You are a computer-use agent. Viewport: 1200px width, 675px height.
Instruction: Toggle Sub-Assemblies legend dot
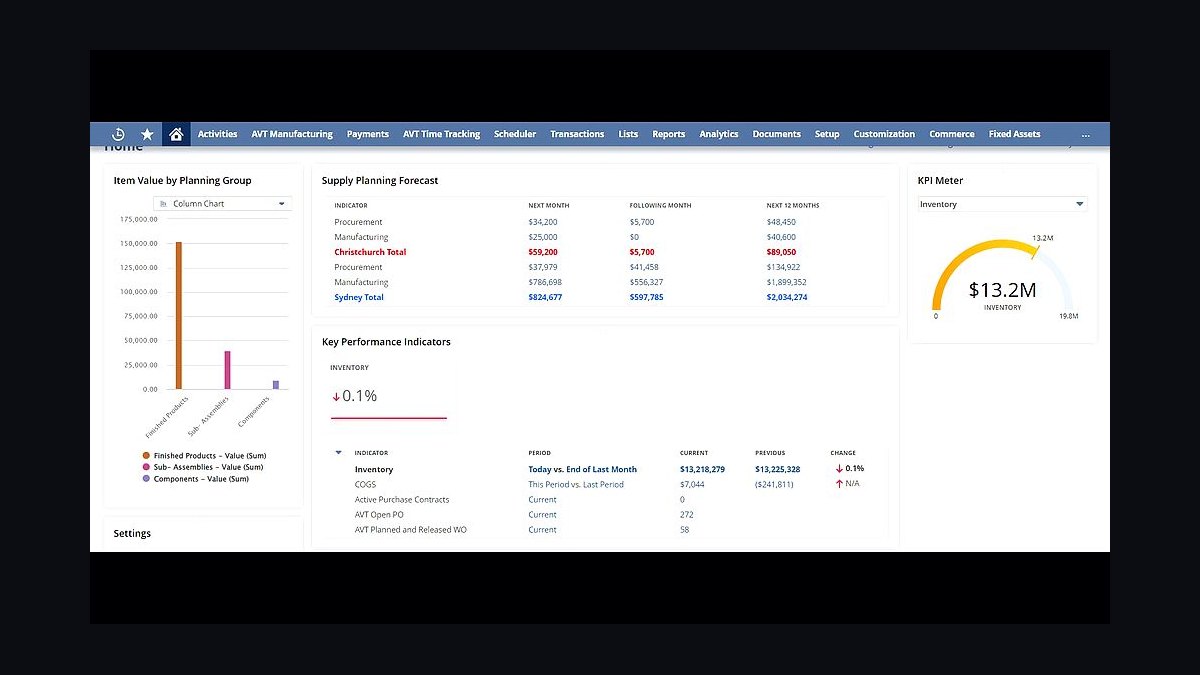coord(146,467)
